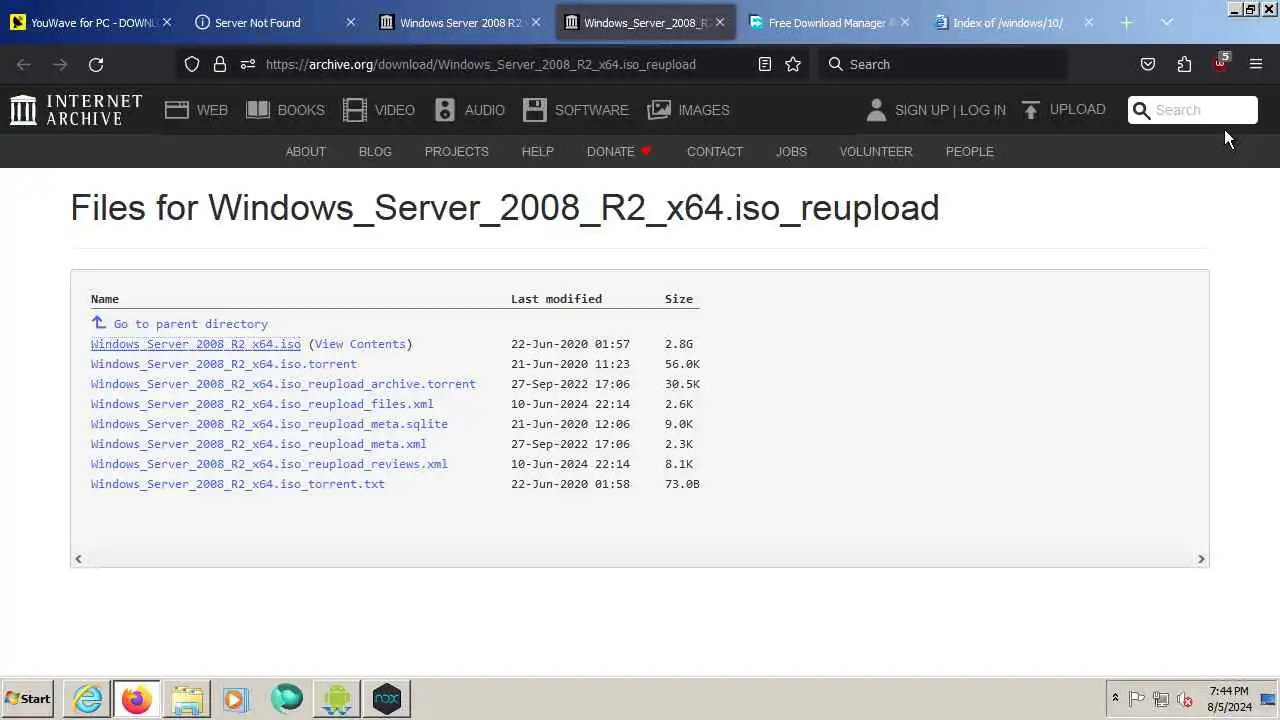Click the file list scroll right arrow
The height and width of the screenshot is (720, 1280).
[x=1201, y=559]
